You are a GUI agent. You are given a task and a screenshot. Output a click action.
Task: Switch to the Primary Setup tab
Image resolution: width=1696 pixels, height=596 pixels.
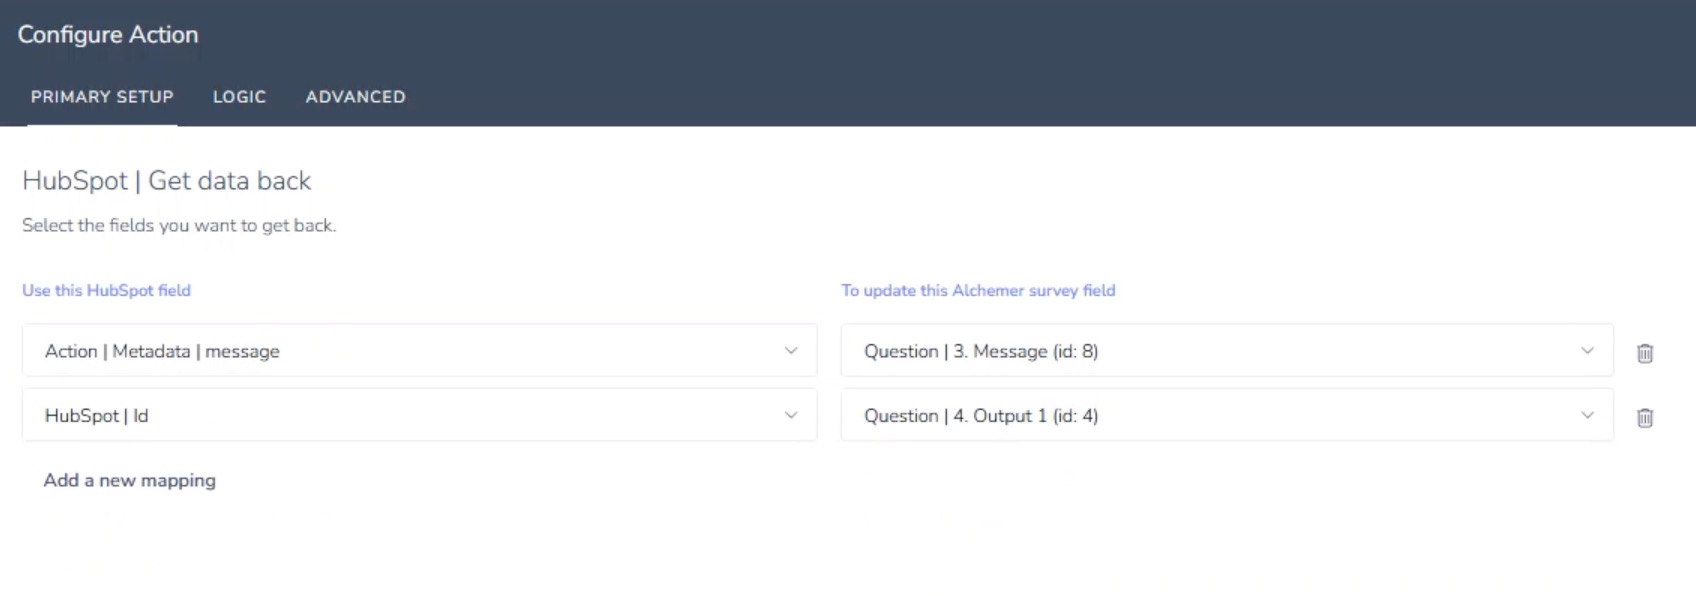(x=102, y=97)
